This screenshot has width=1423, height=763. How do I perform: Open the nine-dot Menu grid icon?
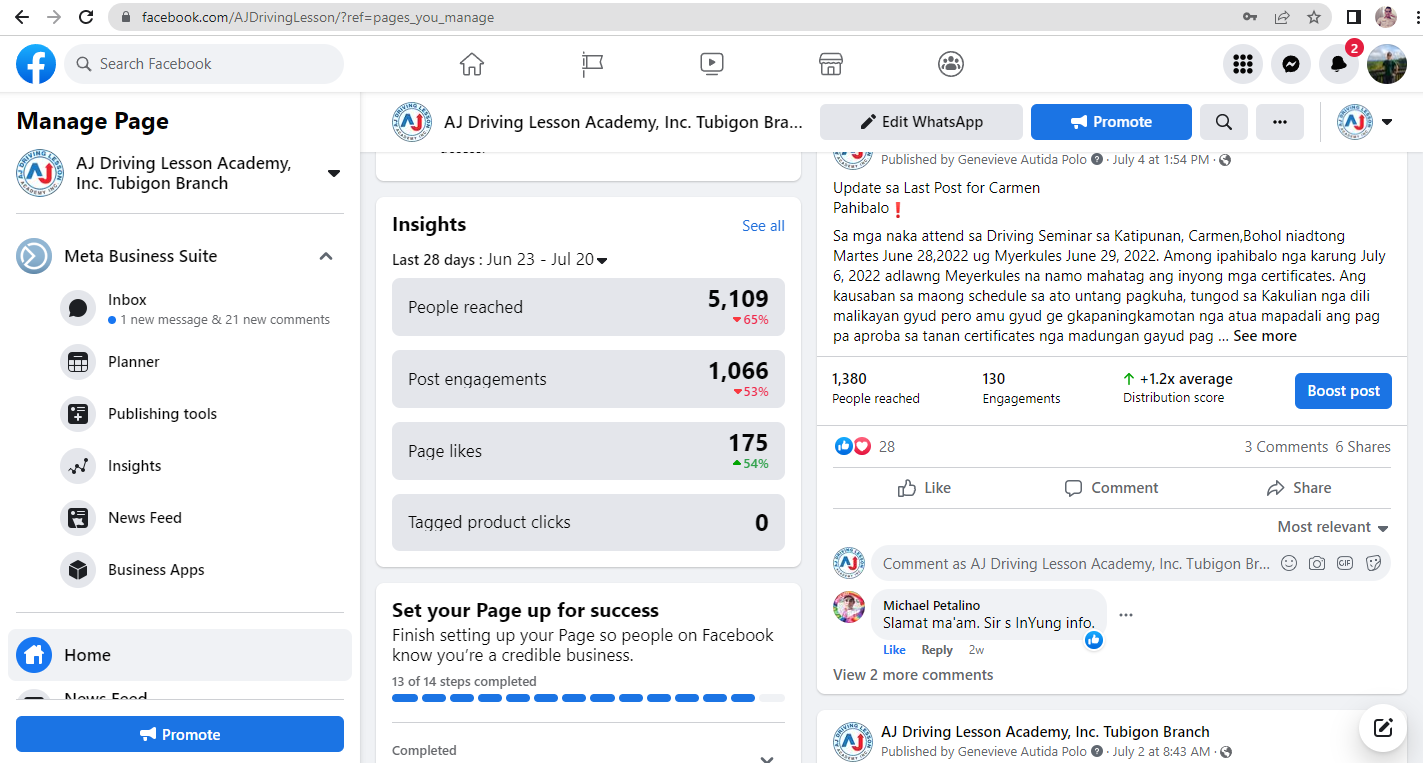pyautogui.click(x=1243, y=64)
